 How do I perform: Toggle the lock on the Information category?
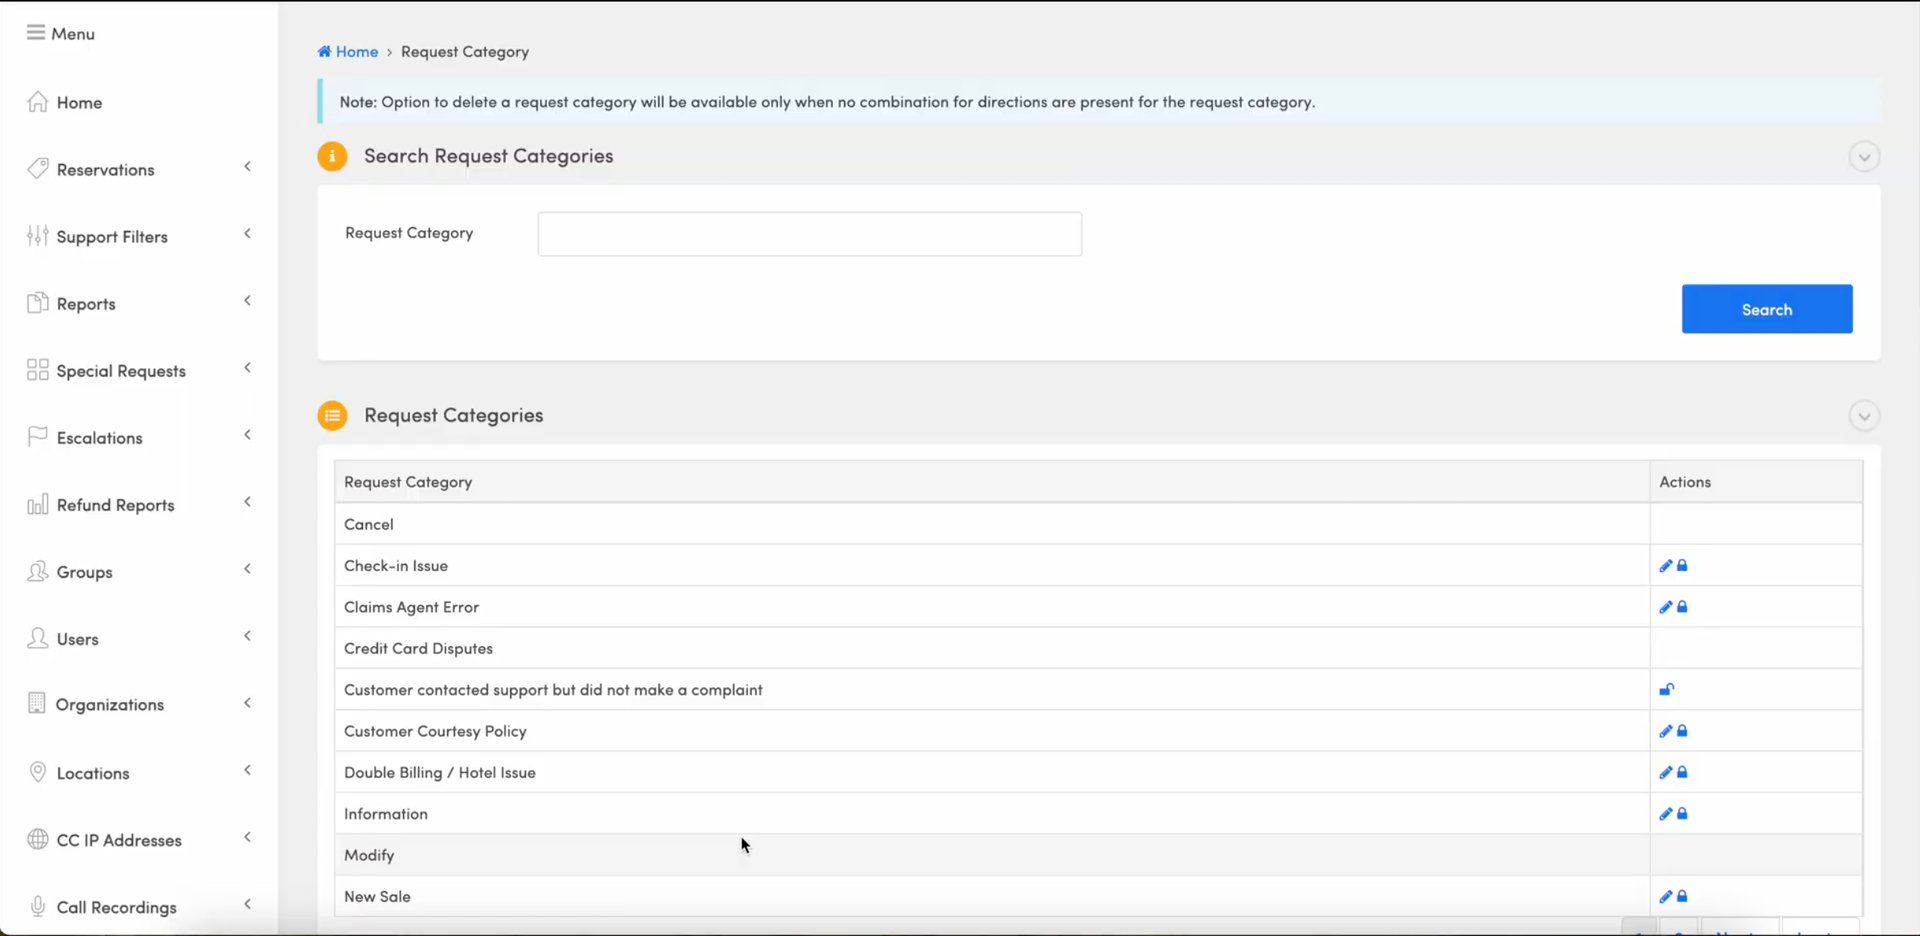click(1682, 814)
